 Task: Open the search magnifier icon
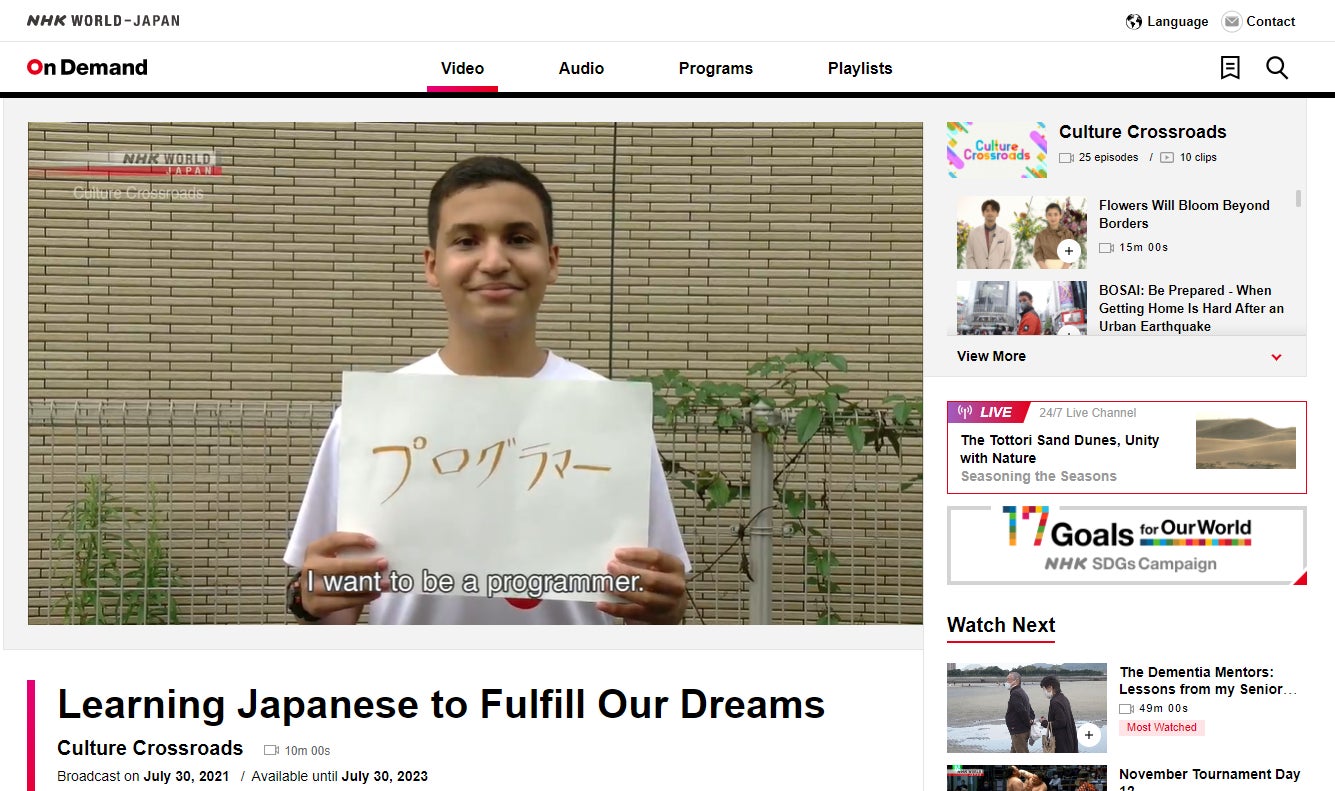[x=1277, y=68]
